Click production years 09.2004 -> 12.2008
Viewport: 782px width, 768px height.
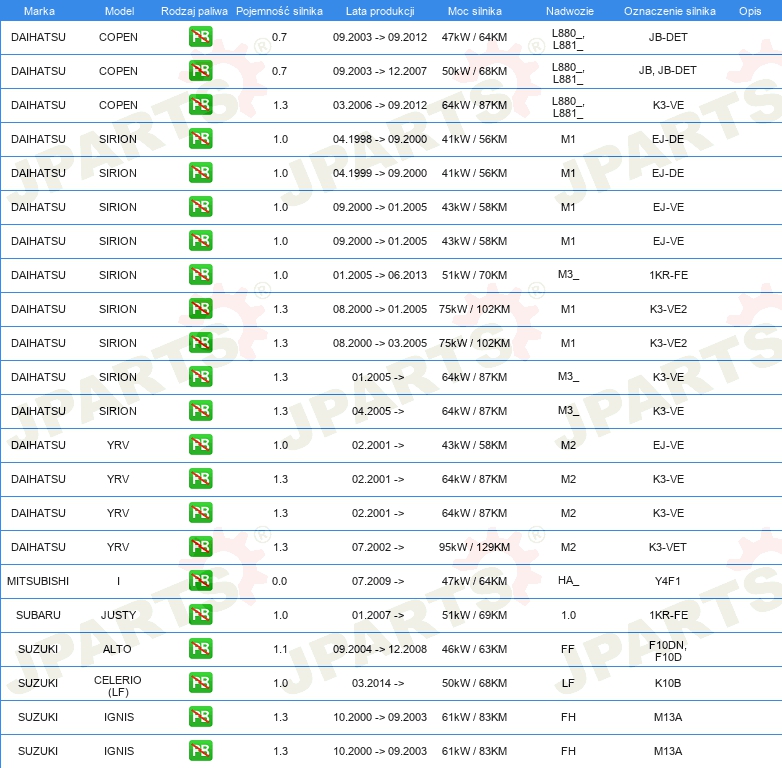tap(380, 649)
